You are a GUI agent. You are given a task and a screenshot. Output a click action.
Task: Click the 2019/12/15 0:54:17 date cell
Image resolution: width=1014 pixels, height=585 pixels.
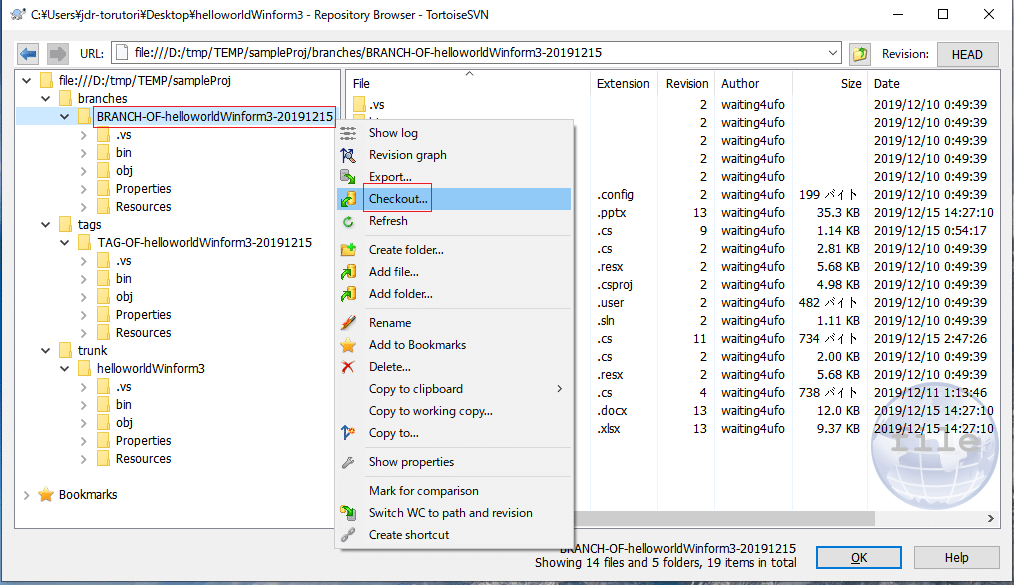[930, 231]
